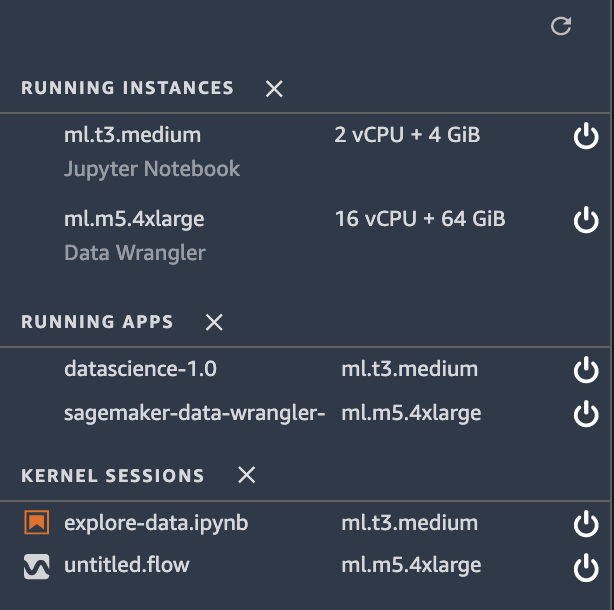Viewport: 614px width, 610px height.
Task: Shut down the ml.t3.medium instance
Action: (x=586, y=135)
